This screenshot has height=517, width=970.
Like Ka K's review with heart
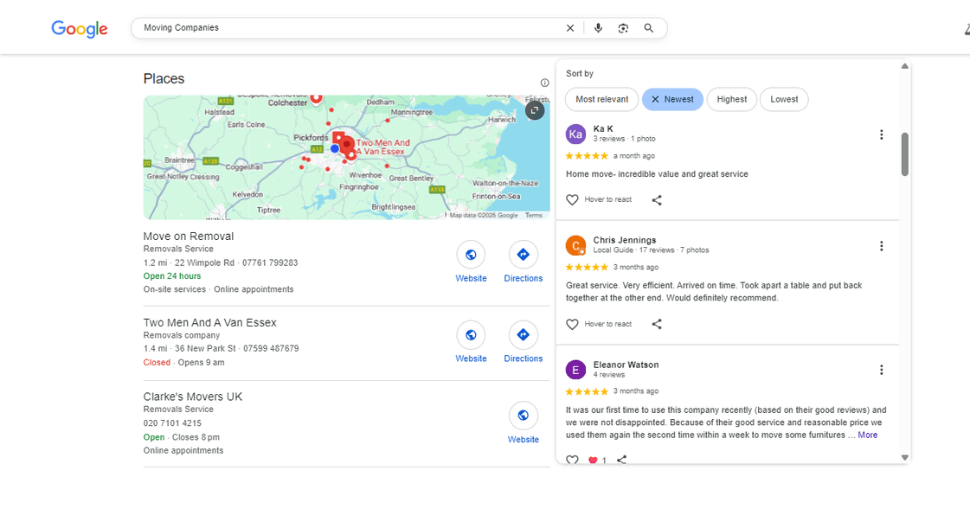[572, 200]
